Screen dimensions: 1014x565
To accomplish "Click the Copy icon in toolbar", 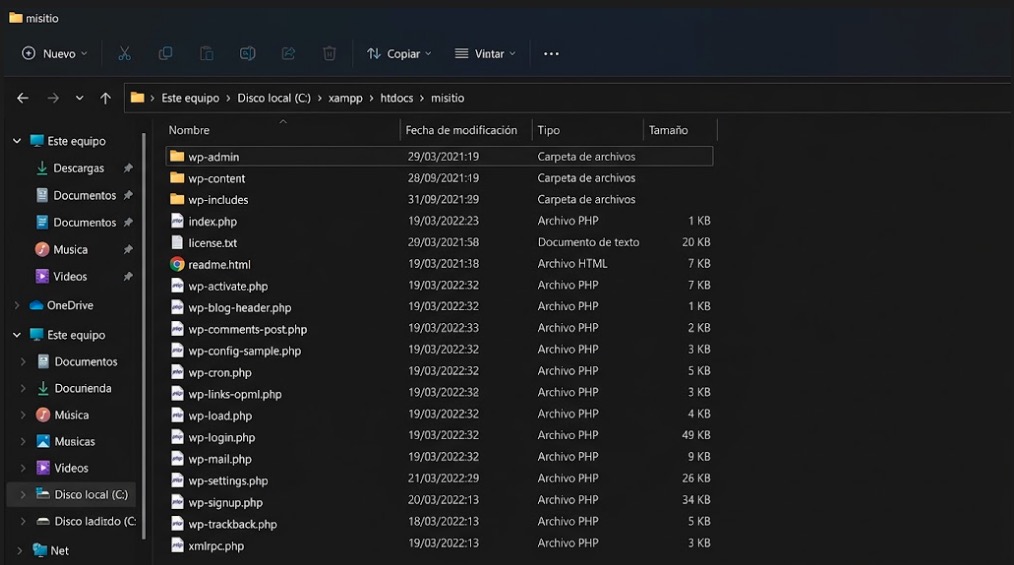I will coord(166,54).
